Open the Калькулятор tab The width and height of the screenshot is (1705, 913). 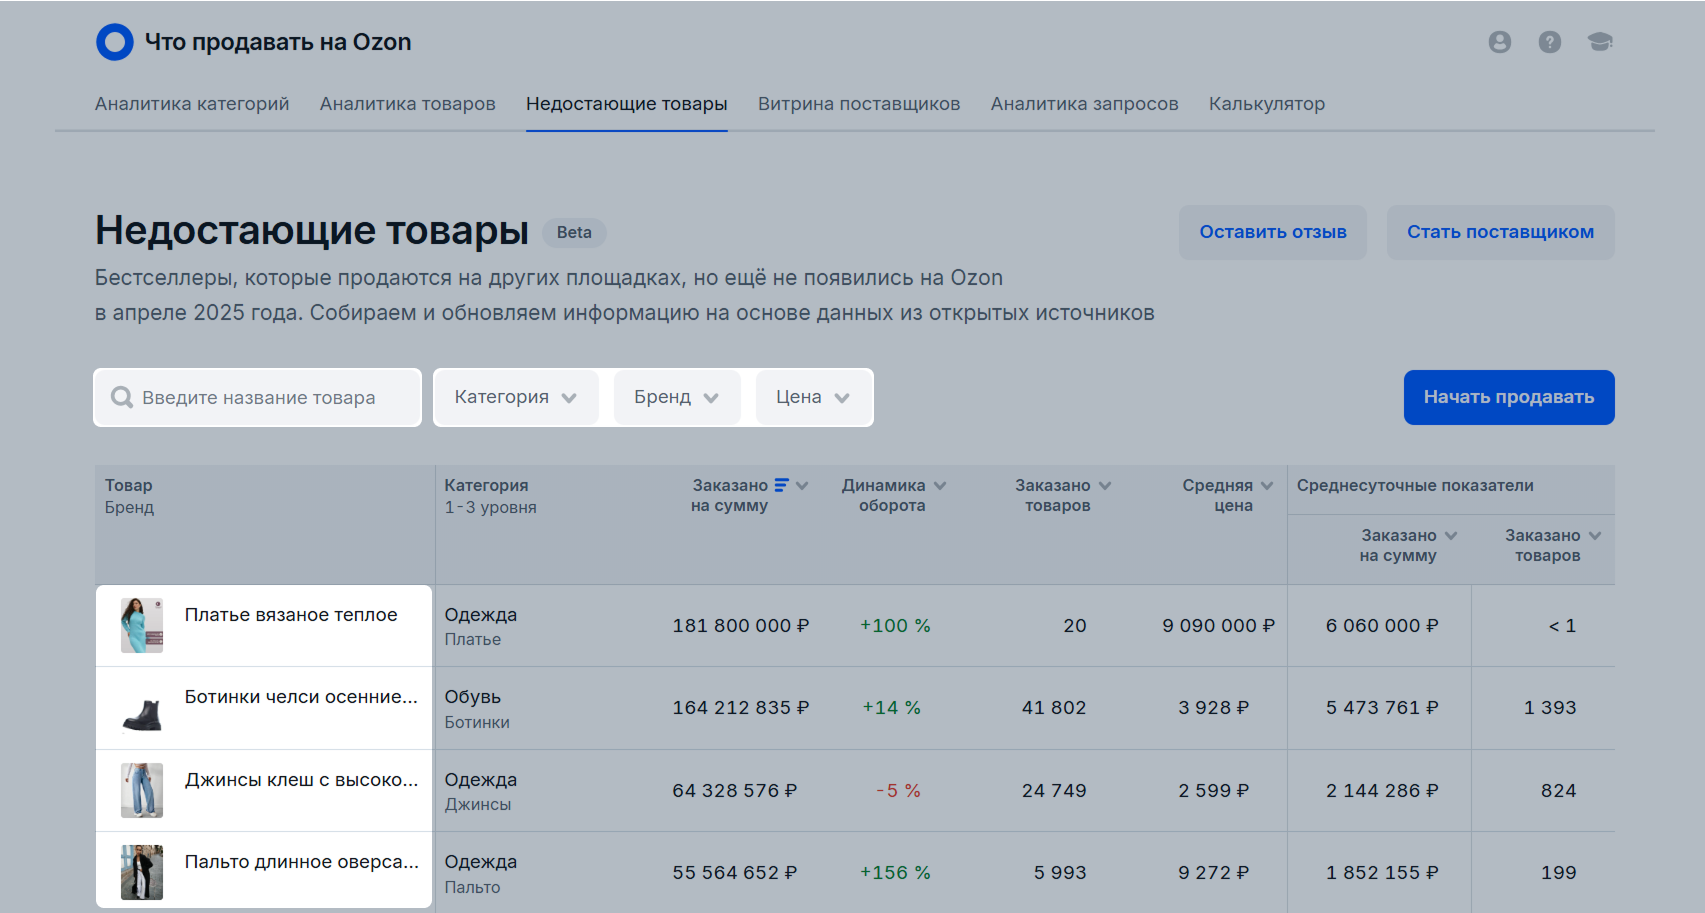tap(1266, 104)
